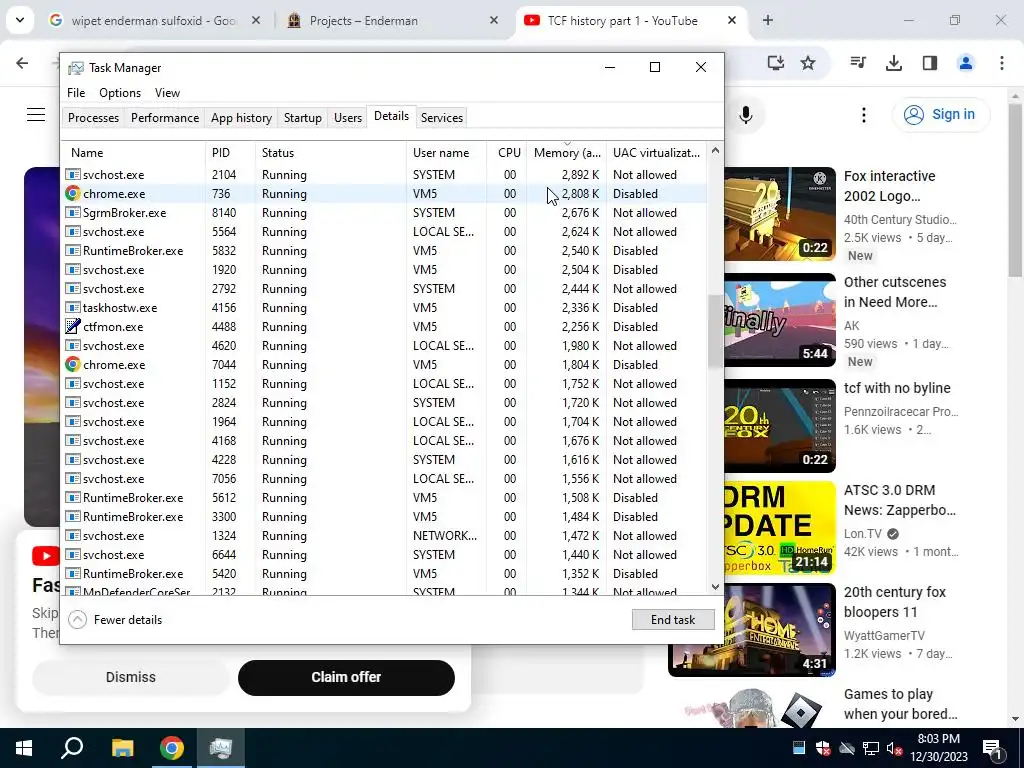Open File Explorer from the taskbar
The height and width of the screenshot is (768, 1024).
click(x=122, y=748)
